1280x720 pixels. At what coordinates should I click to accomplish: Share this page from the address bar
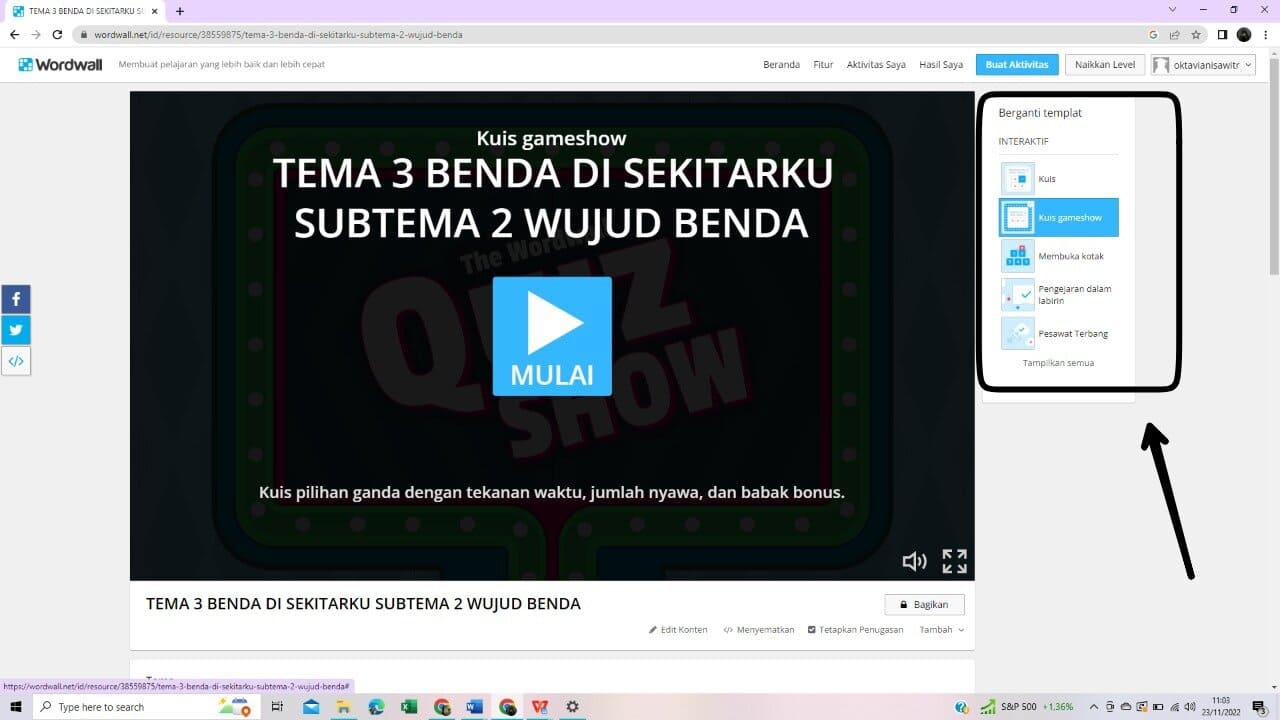click(x=1176, y=34)
